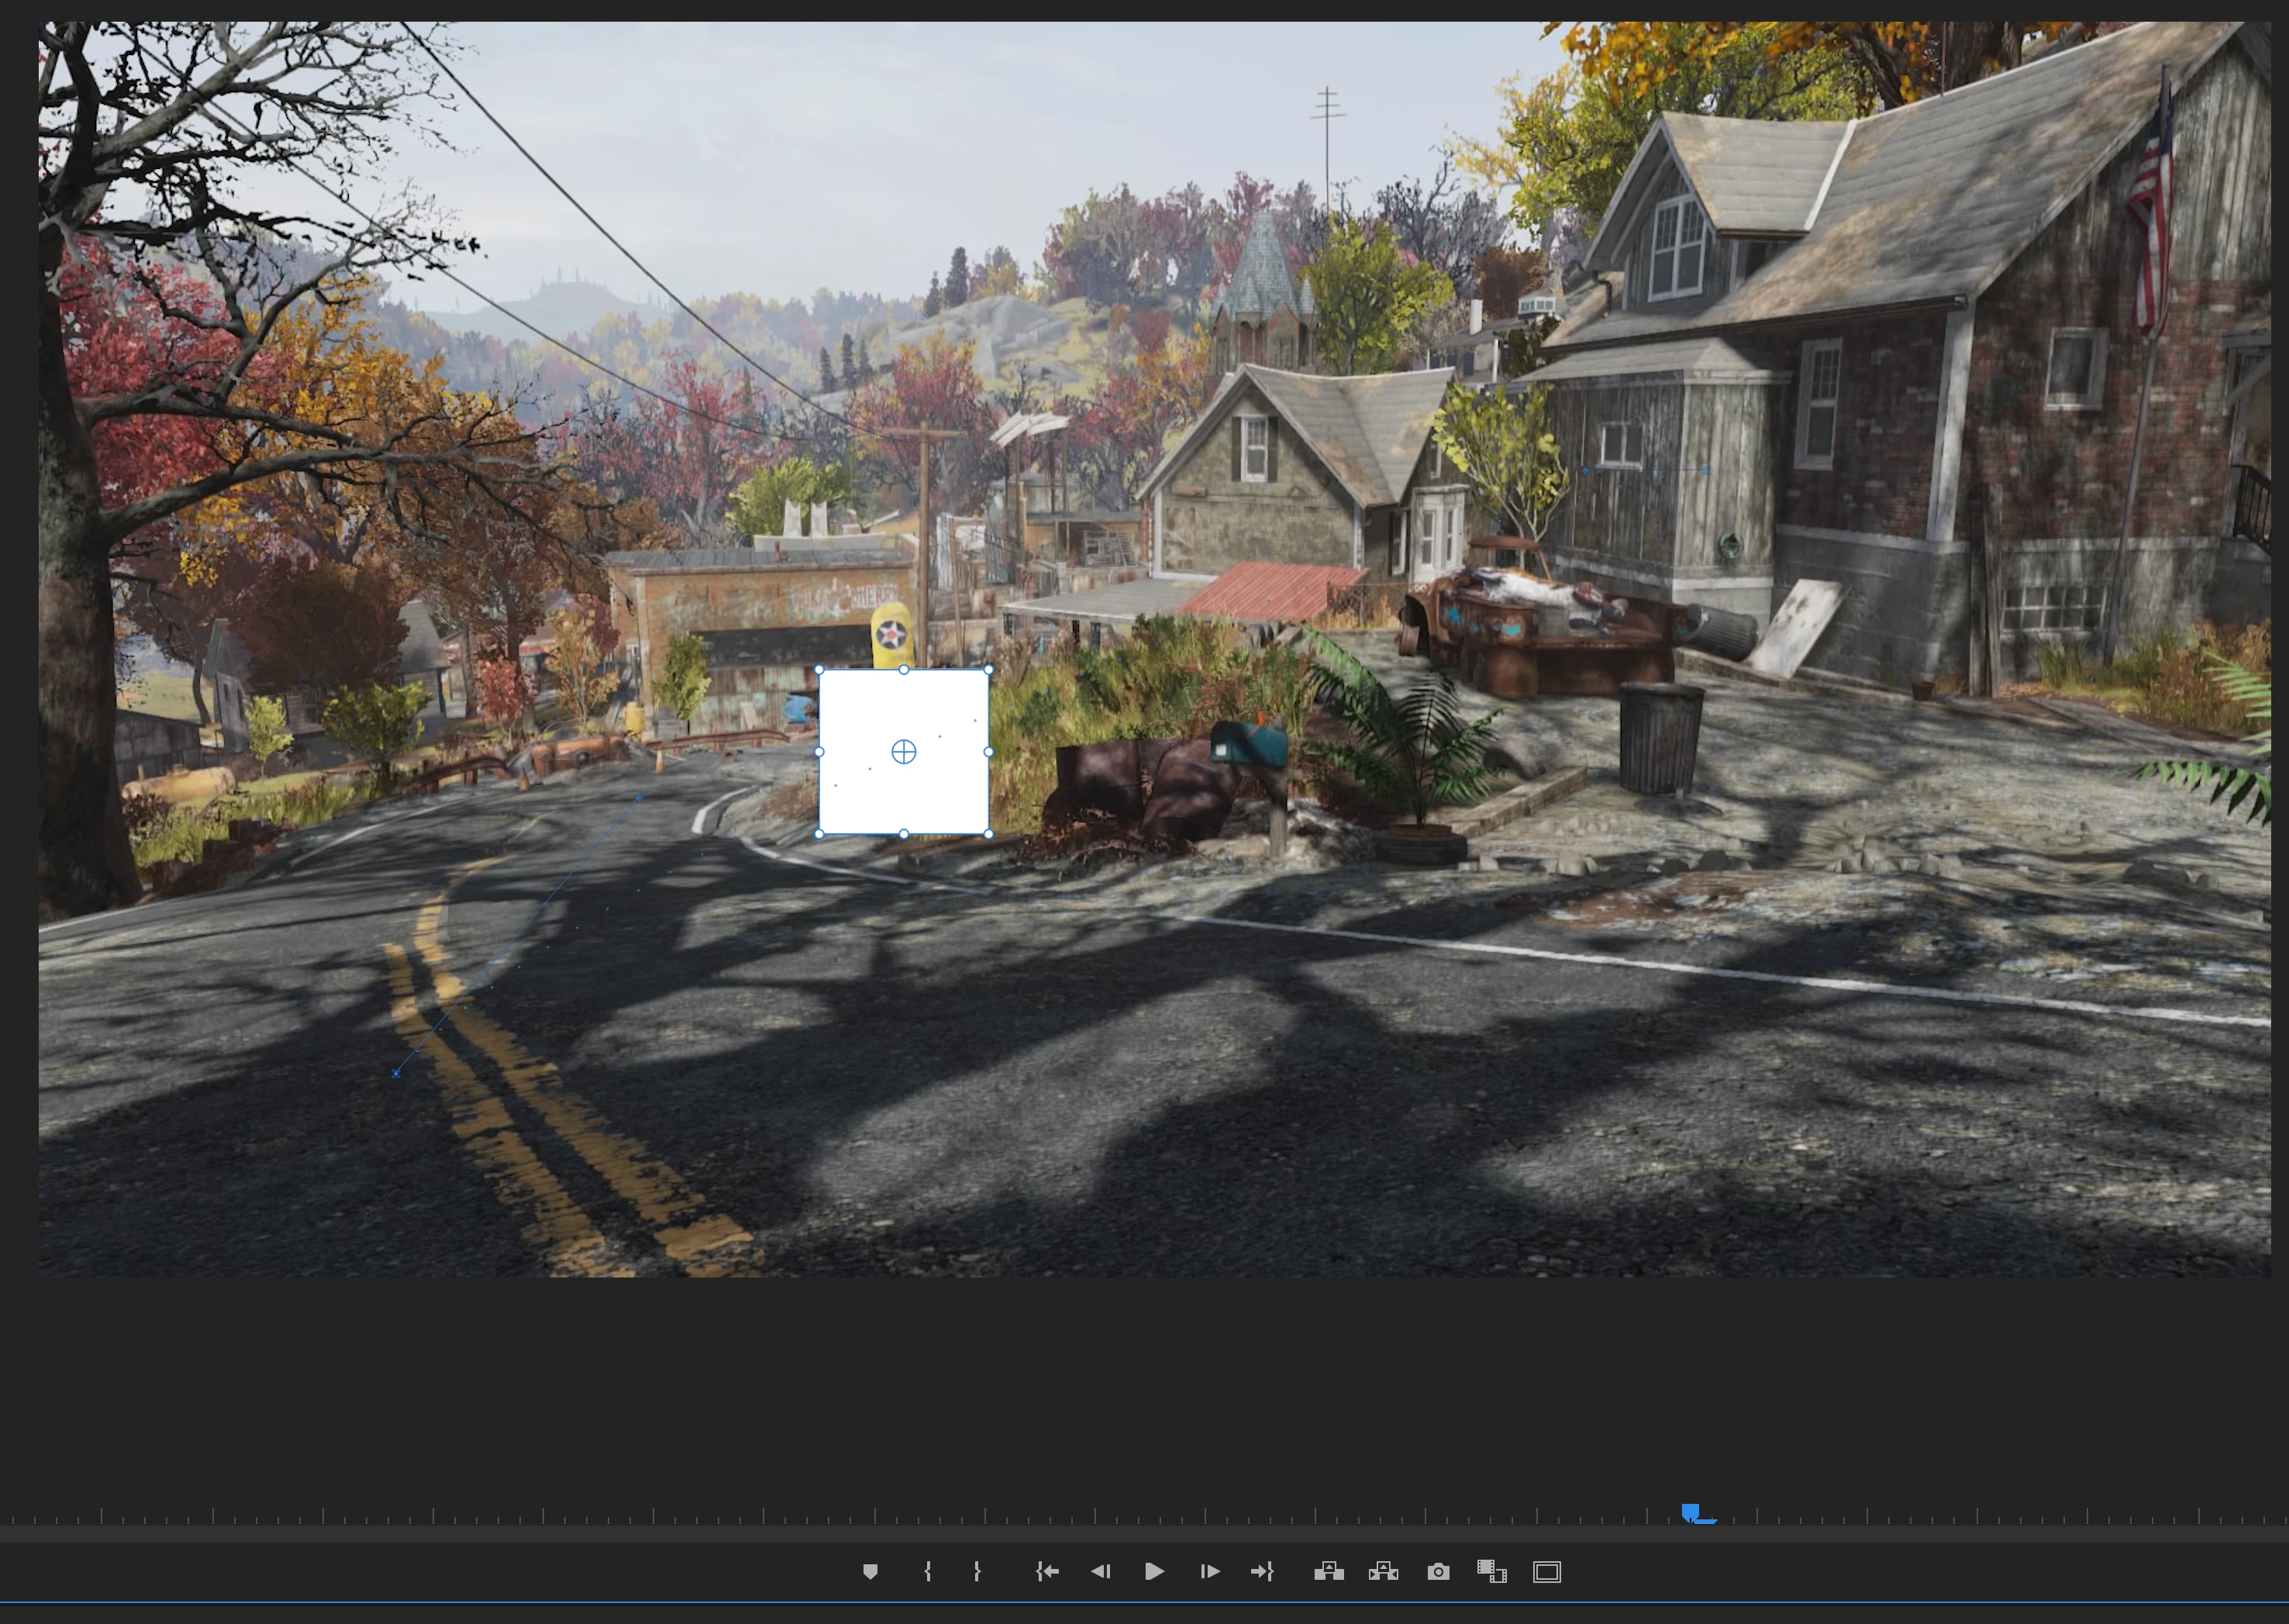
Task: Jump to the Out point
Action: click(x=1262, y=1571)
